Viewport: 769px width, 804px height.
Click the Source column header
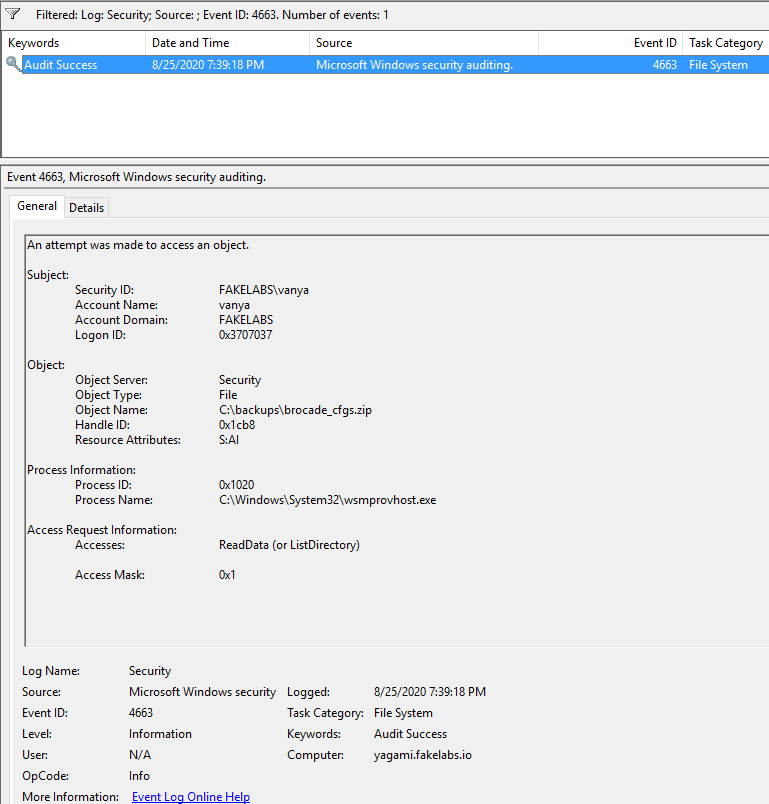334,43
